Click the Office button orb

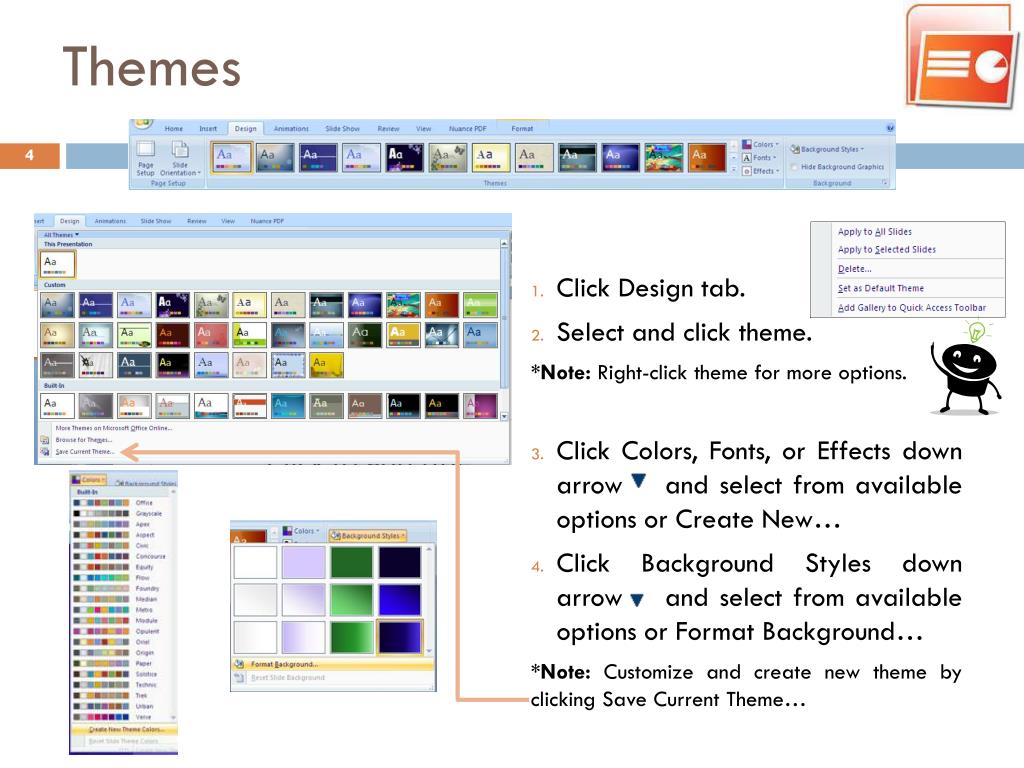point(143,123)
